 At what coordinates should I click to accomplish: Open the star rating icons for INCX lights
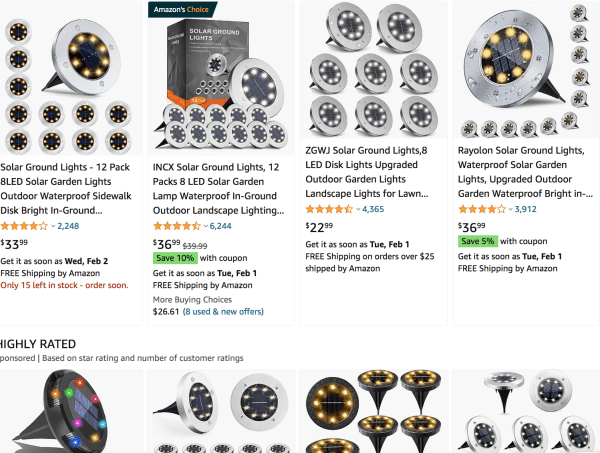[x=177, y=226]
